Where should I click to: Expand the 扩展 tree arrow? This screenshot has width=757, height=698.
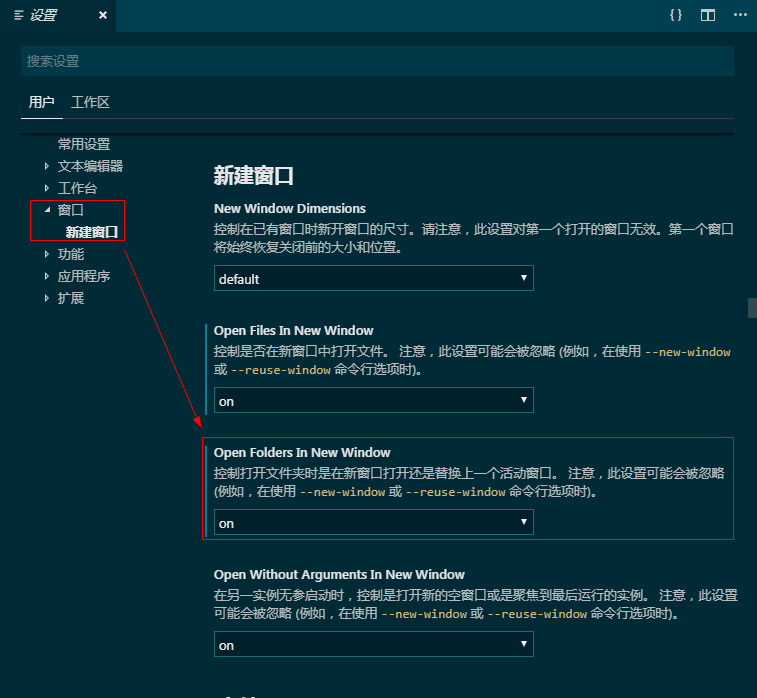click(47, 298)
